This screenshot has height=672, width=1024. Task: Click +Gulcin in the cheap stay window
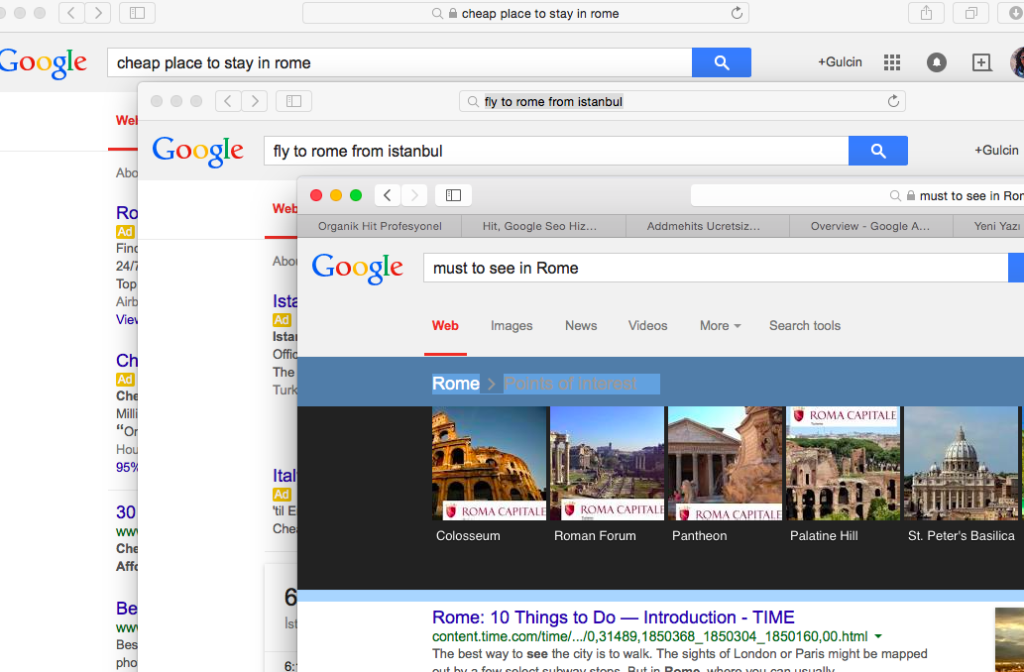click(840, 62)
